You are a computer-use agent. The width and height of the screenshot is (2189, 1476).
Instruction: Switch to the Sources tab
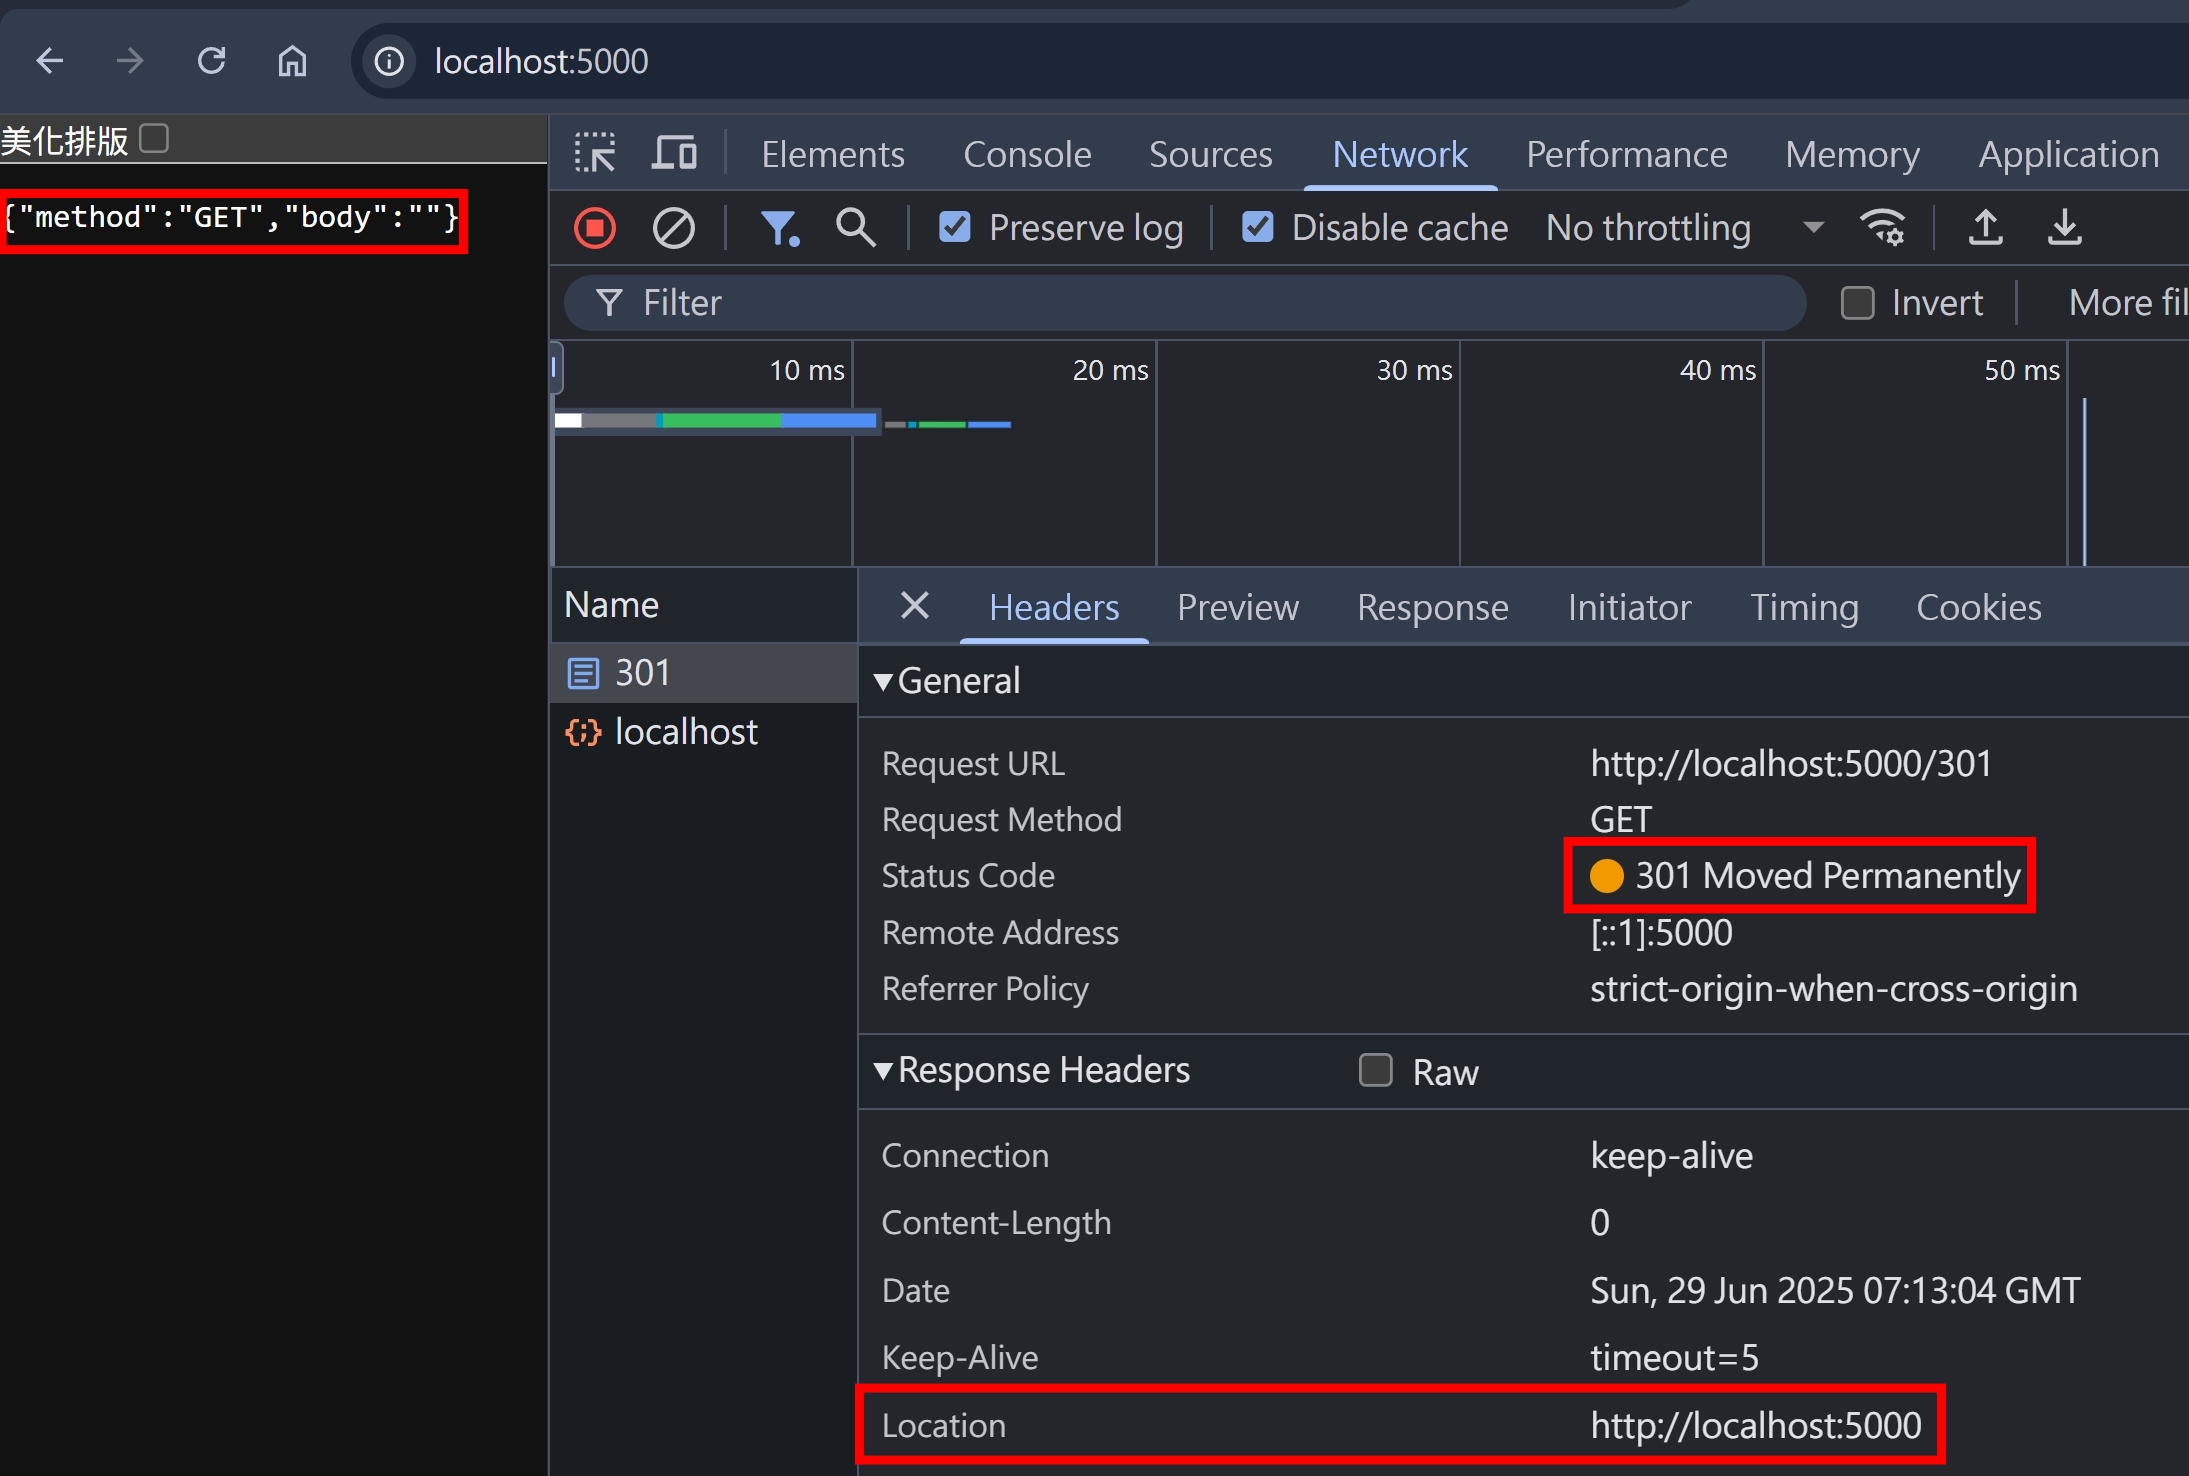1210,154
